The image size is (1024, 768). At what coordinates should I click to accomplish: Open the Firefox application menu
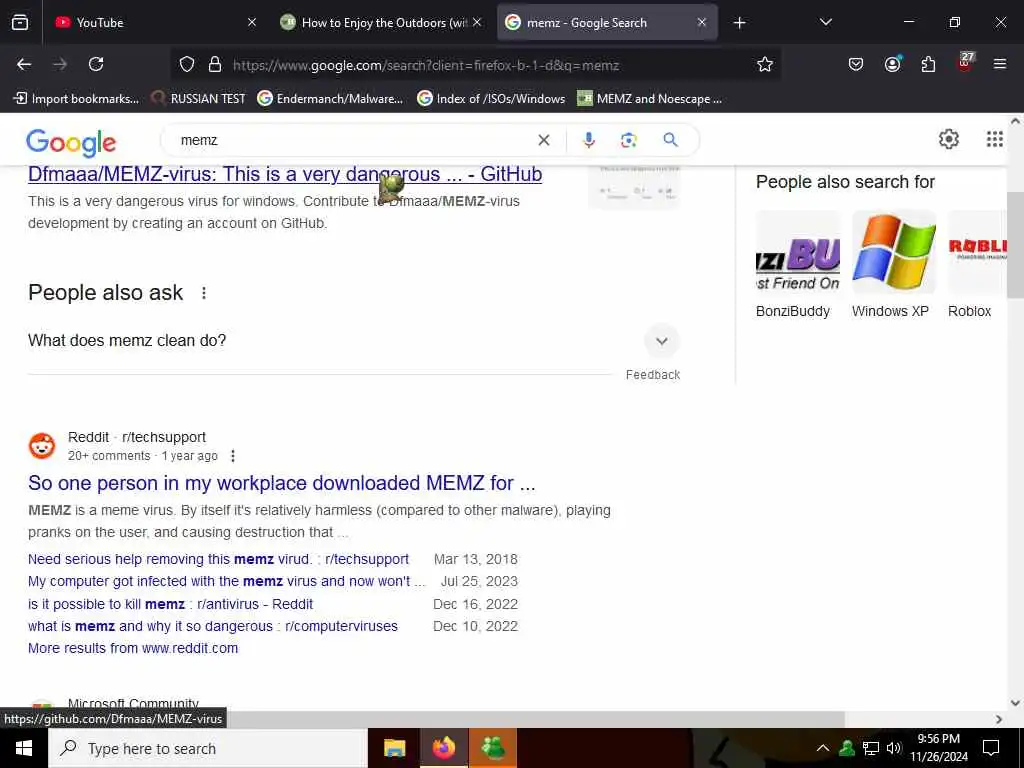pyautogui.click(x=1000, y=65)
